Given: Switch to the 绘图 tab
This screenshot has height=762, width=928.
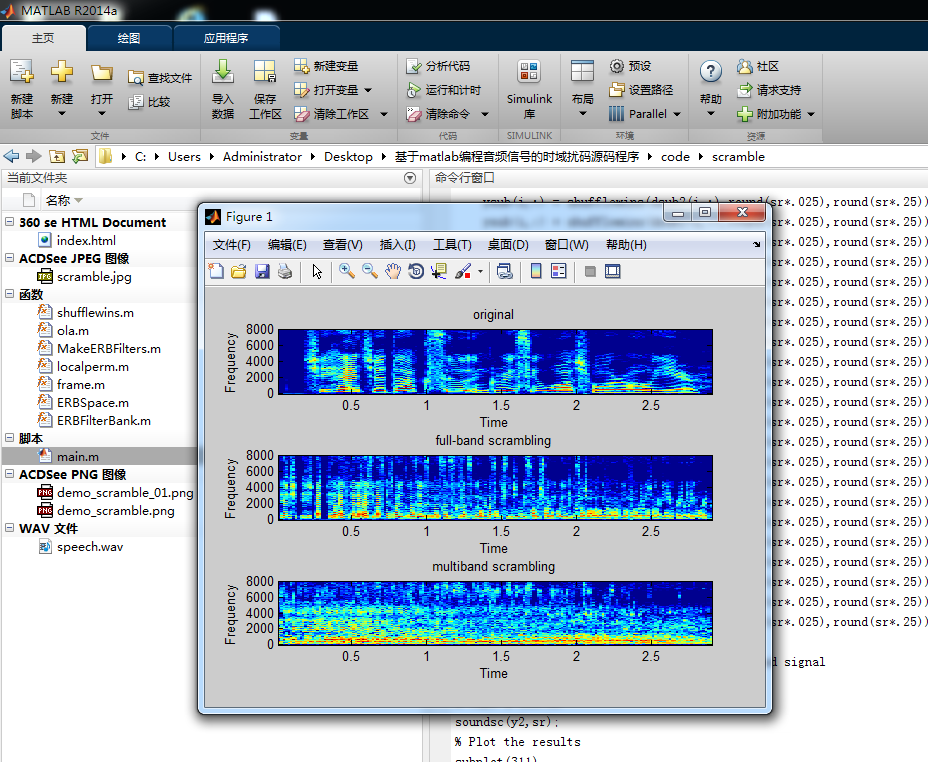Looking at the screenshot, I should point(129,38).
